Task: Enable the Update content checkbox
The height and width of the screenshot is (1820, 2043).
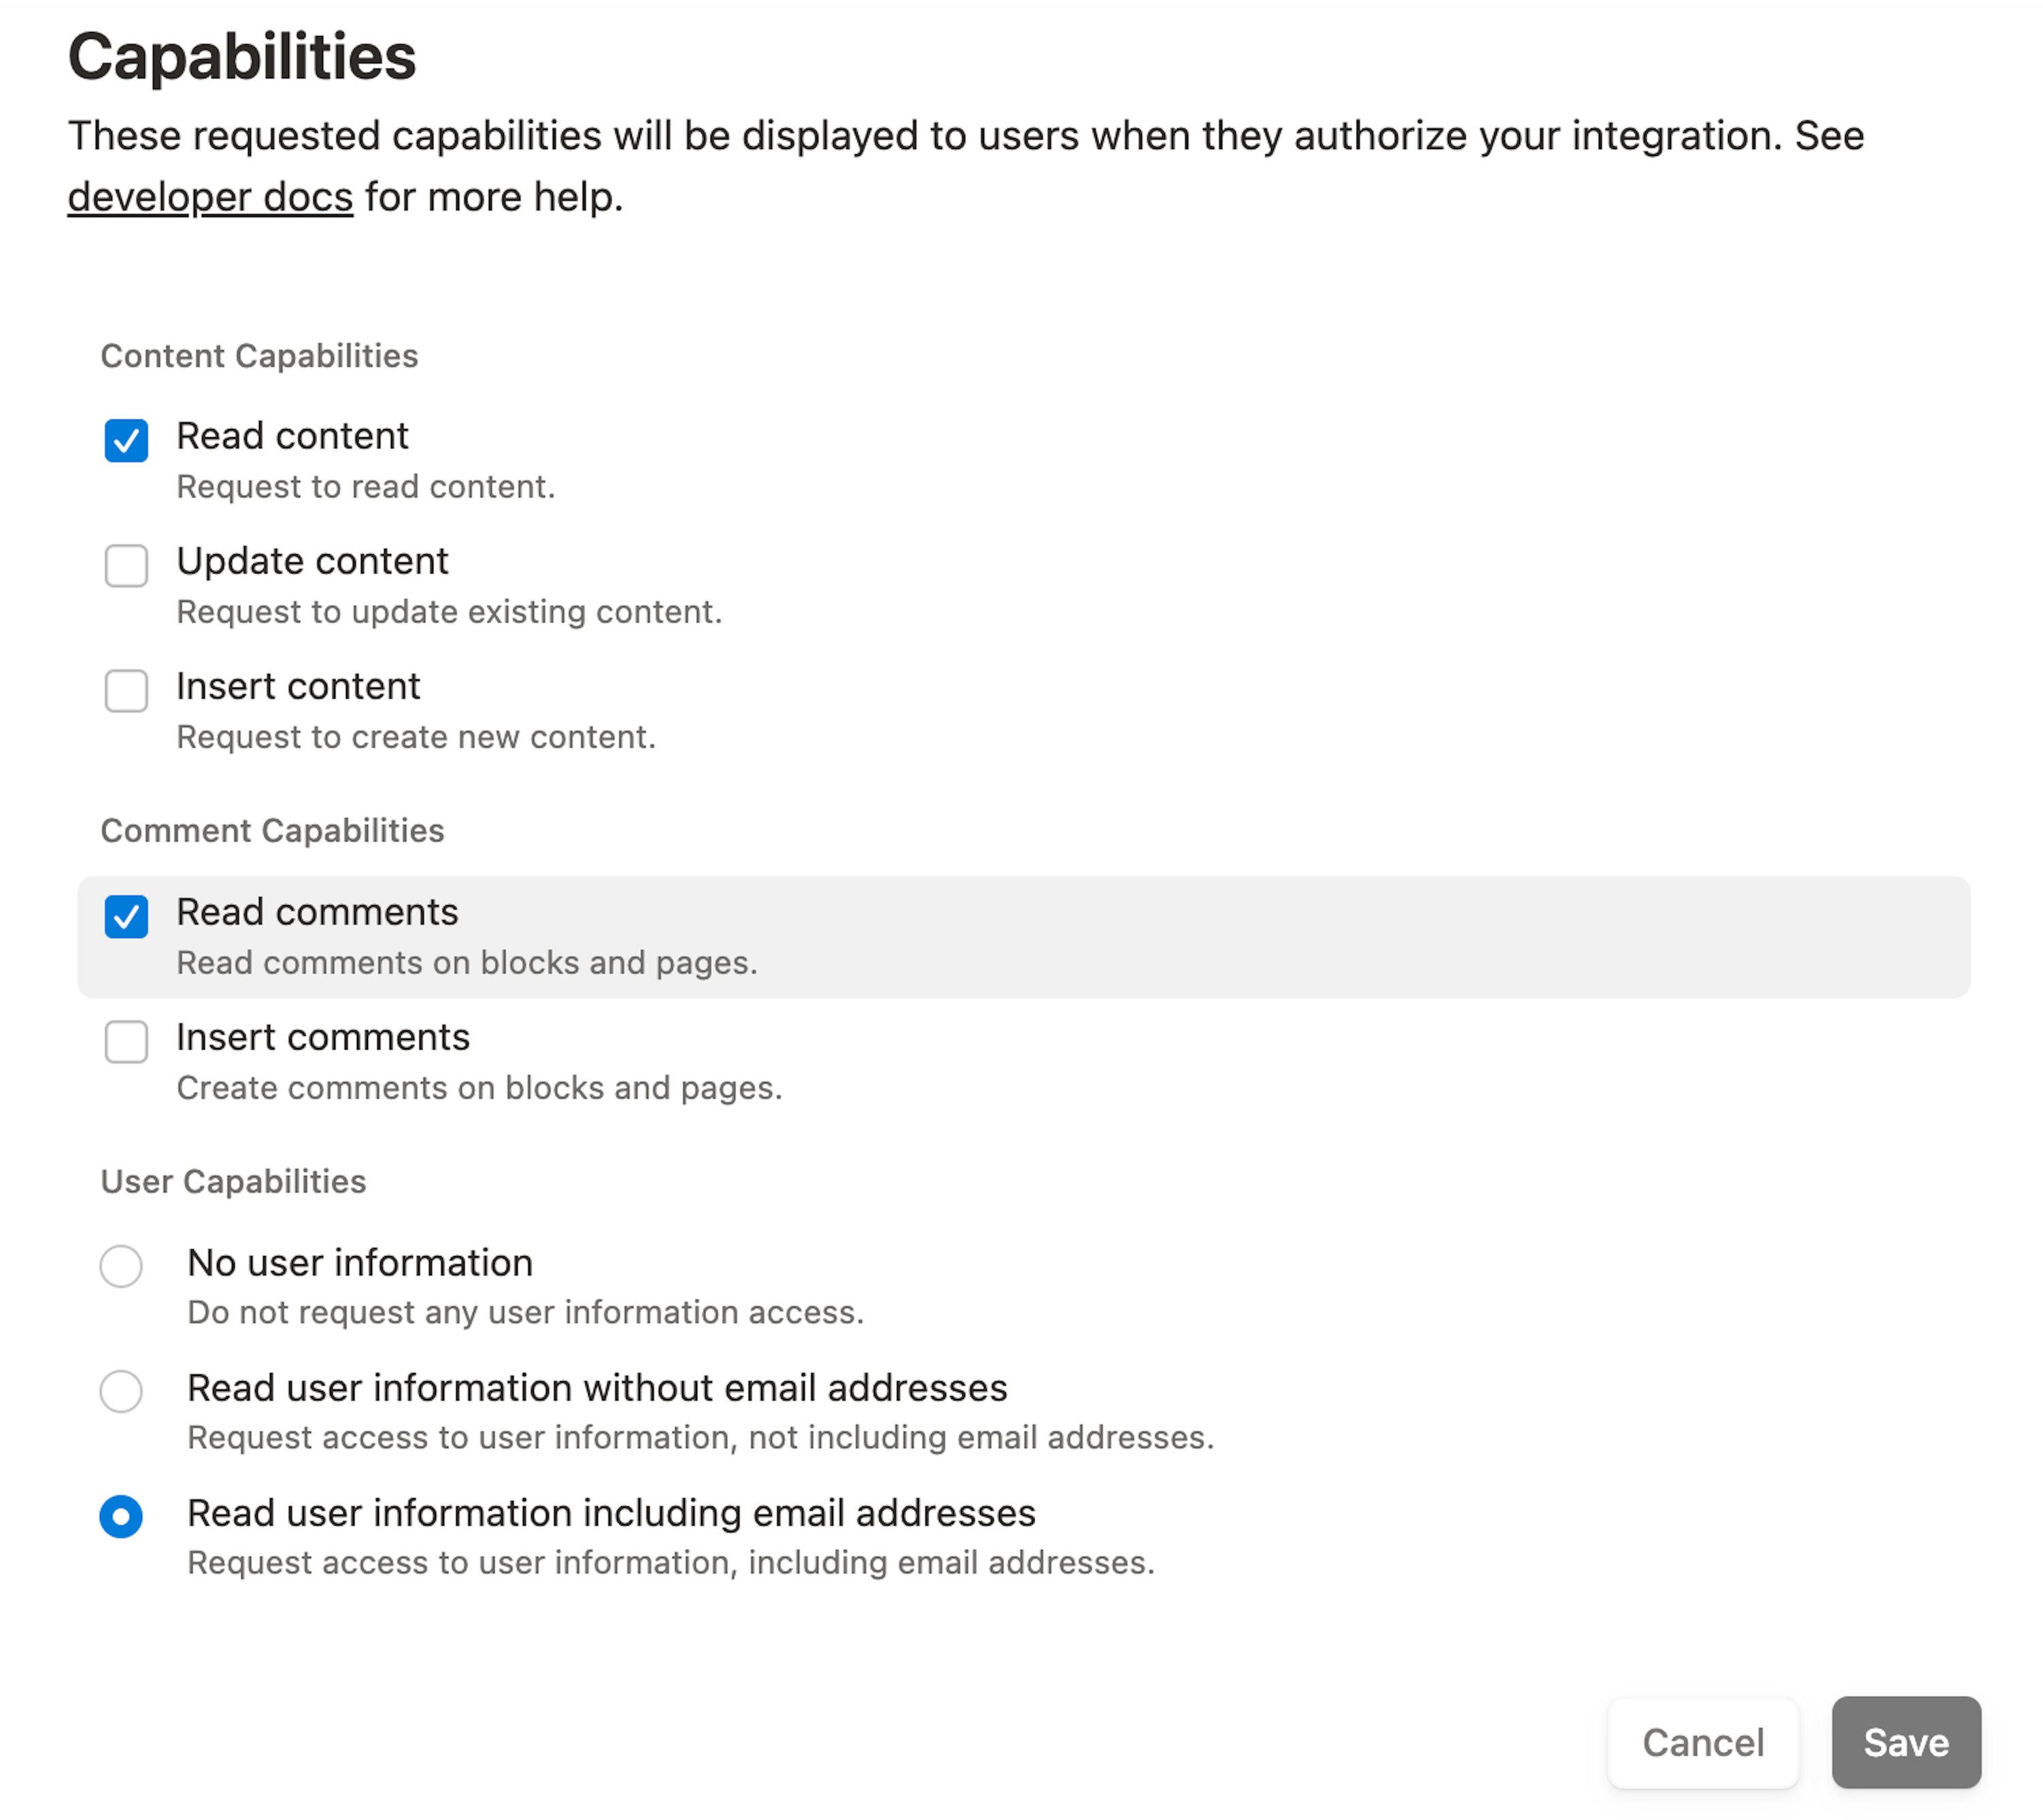Action: (x=126, y=566)
